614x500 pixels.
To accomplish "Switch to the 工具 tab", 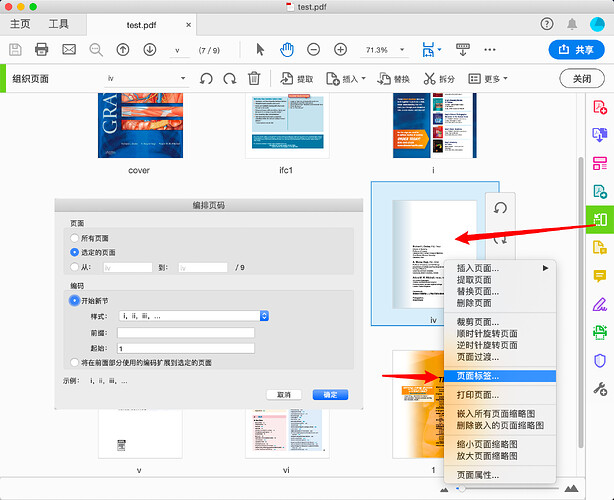I will pyautogui.click(x=58, y=24).
